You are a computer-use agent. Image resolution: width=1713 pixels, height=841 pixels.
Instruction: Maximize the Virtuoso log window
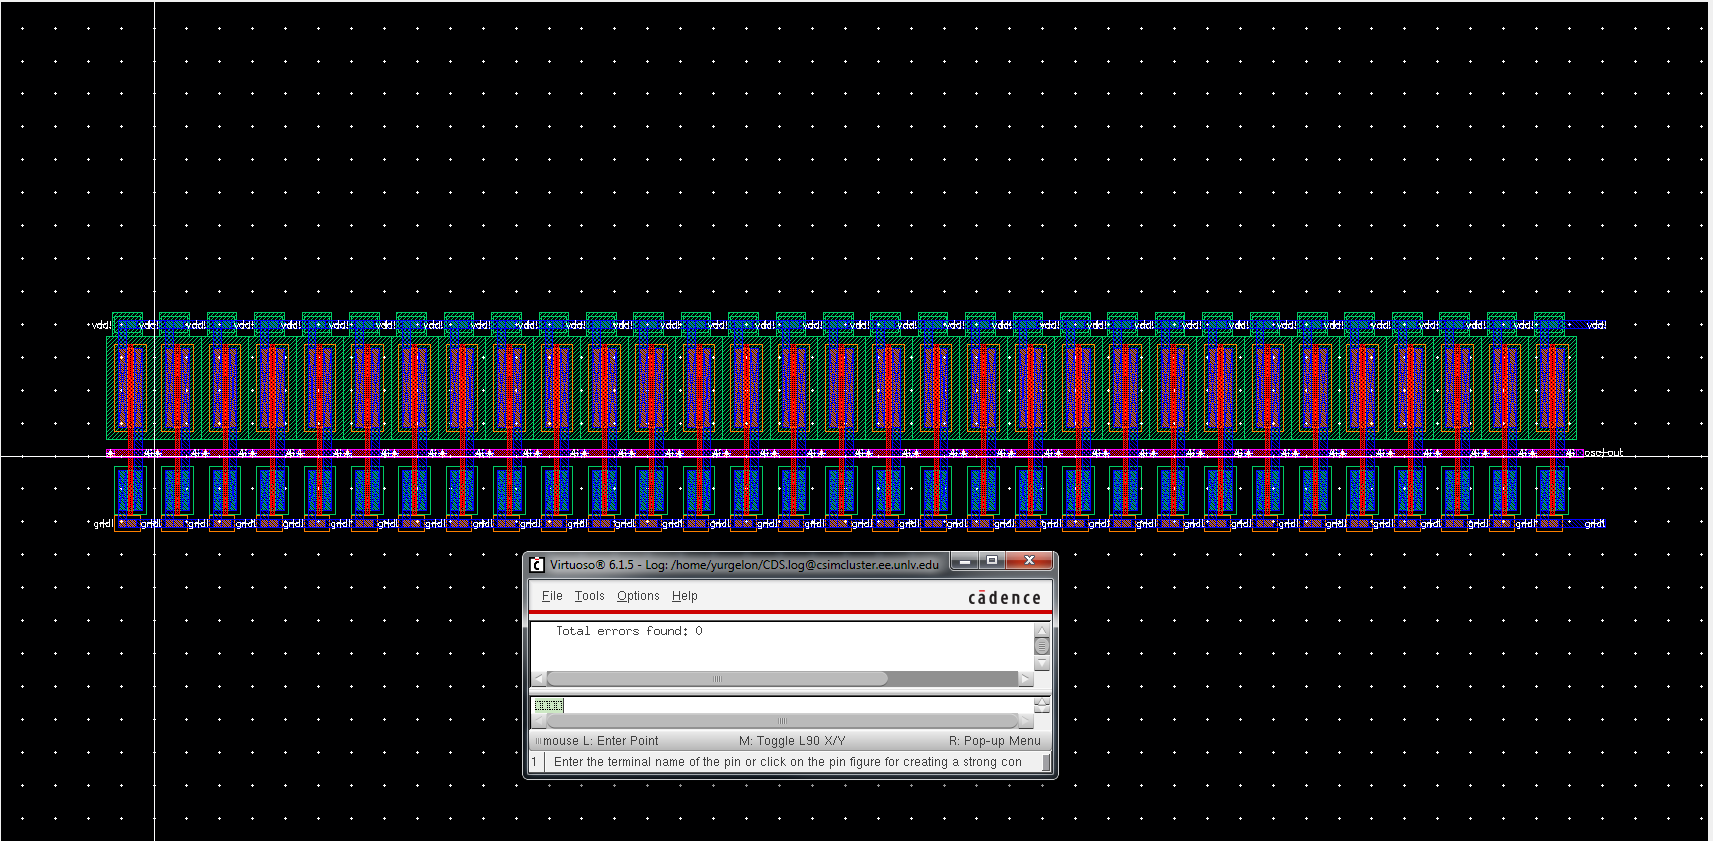(x=992, y=561)
